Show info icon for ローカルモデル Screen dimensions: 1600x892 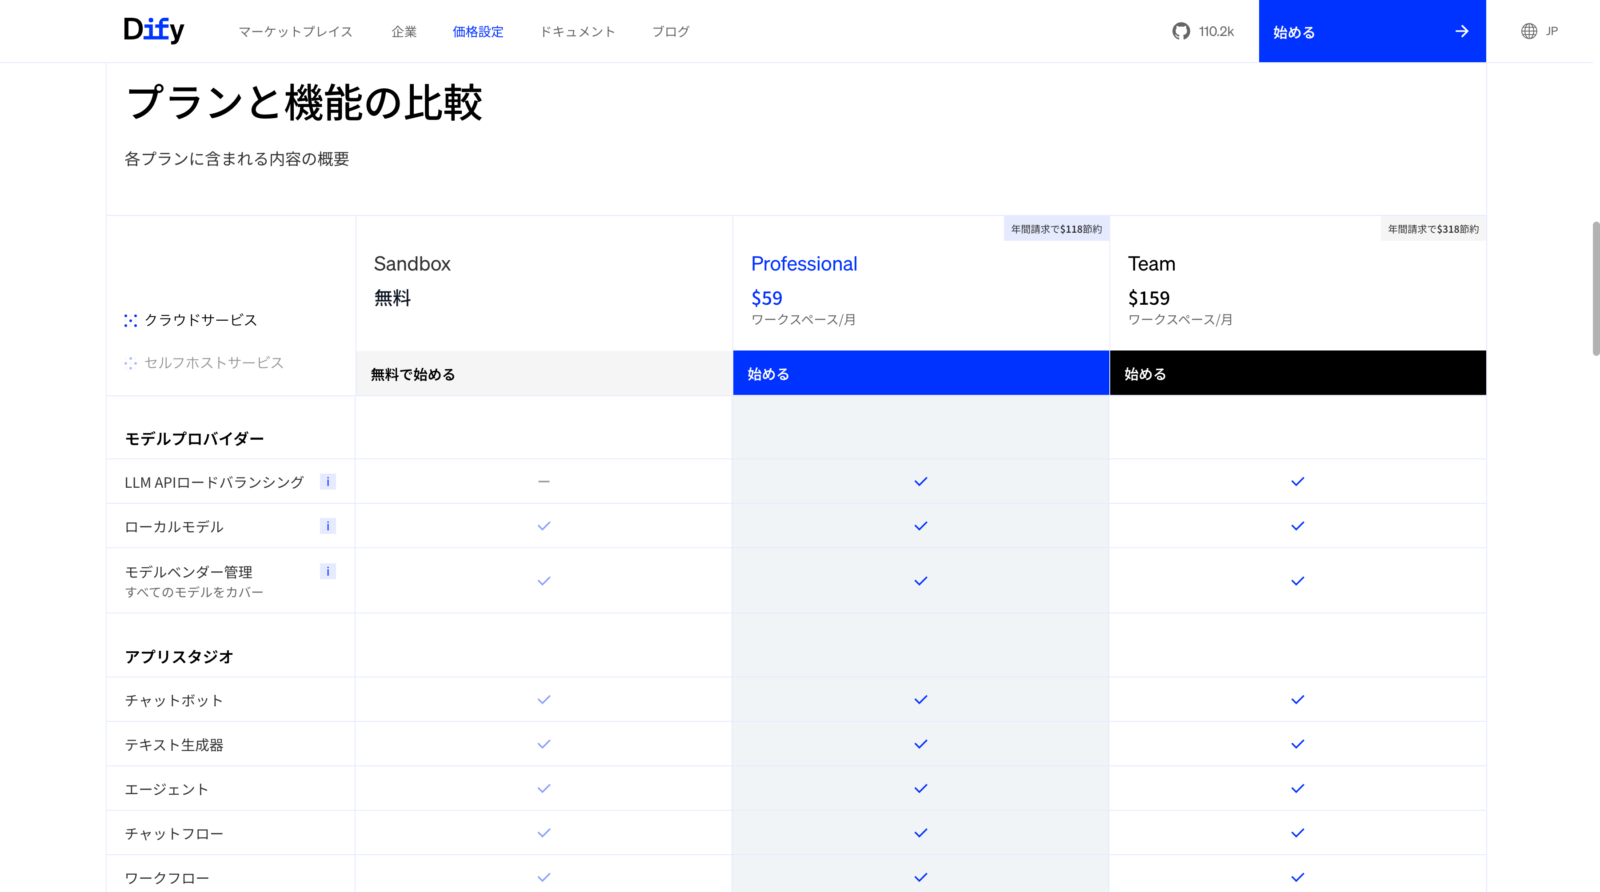pos(328,526)
